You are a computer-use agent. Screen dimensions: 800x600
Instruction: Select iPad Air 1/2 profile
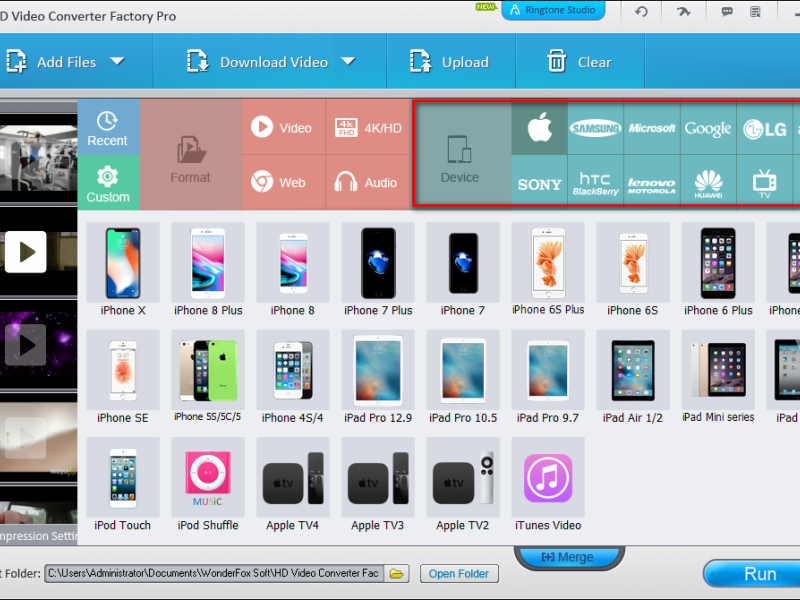633,378
